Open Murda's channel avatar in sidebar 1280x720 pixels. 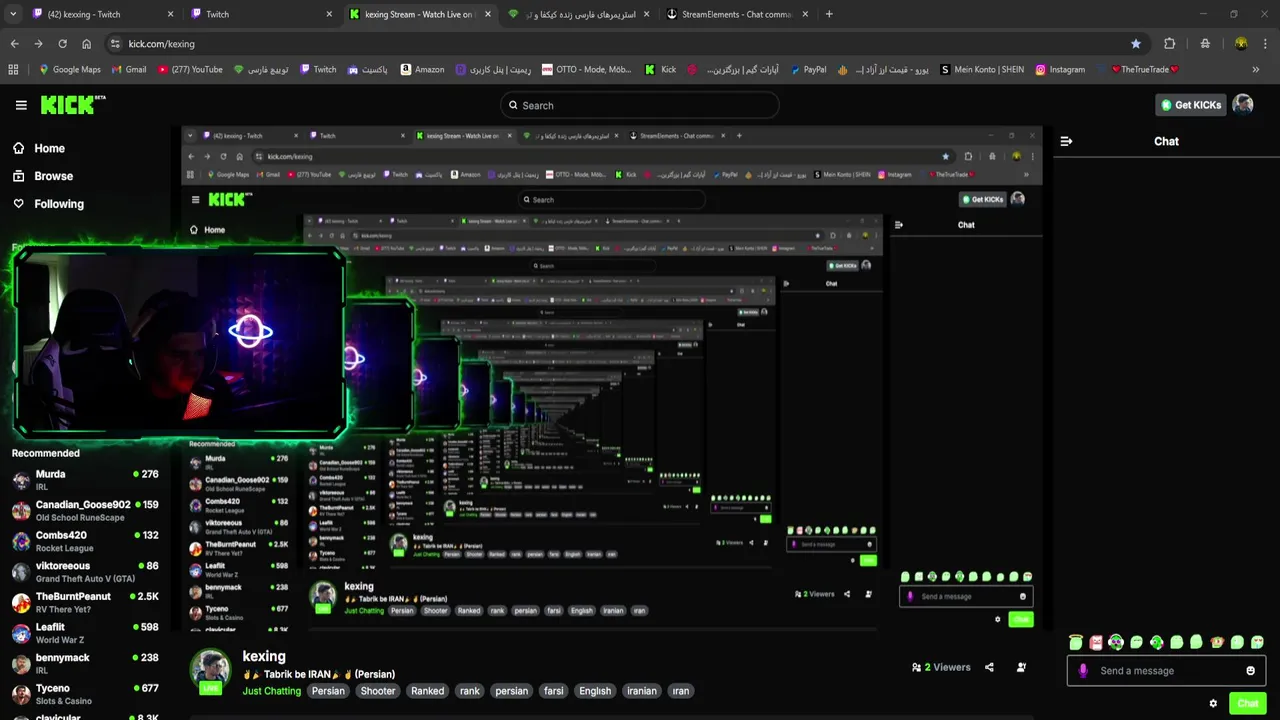21,480
